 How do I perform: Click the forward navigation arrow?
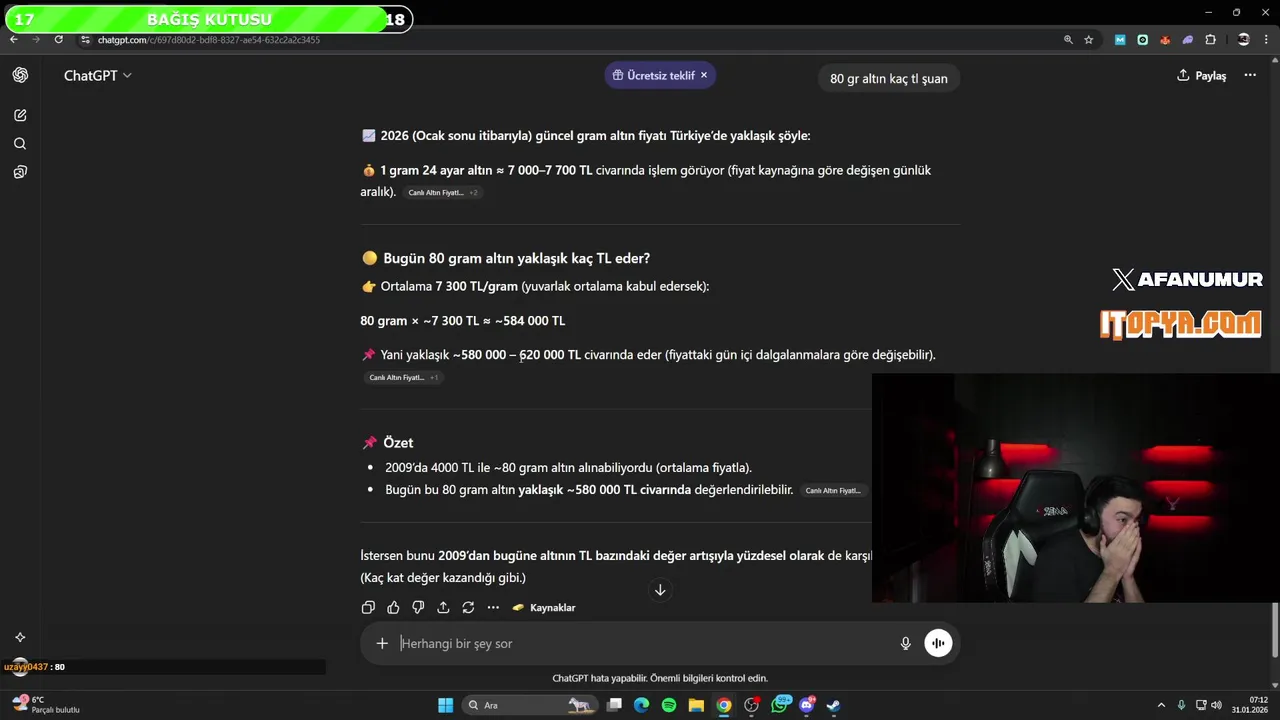[x=36, y=40]
